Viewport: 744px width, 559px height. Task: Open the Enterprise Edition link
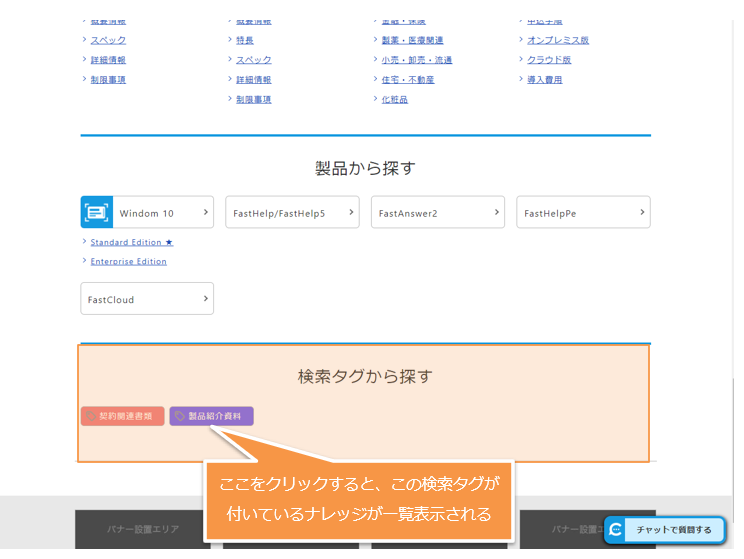[x=128, y=261]
